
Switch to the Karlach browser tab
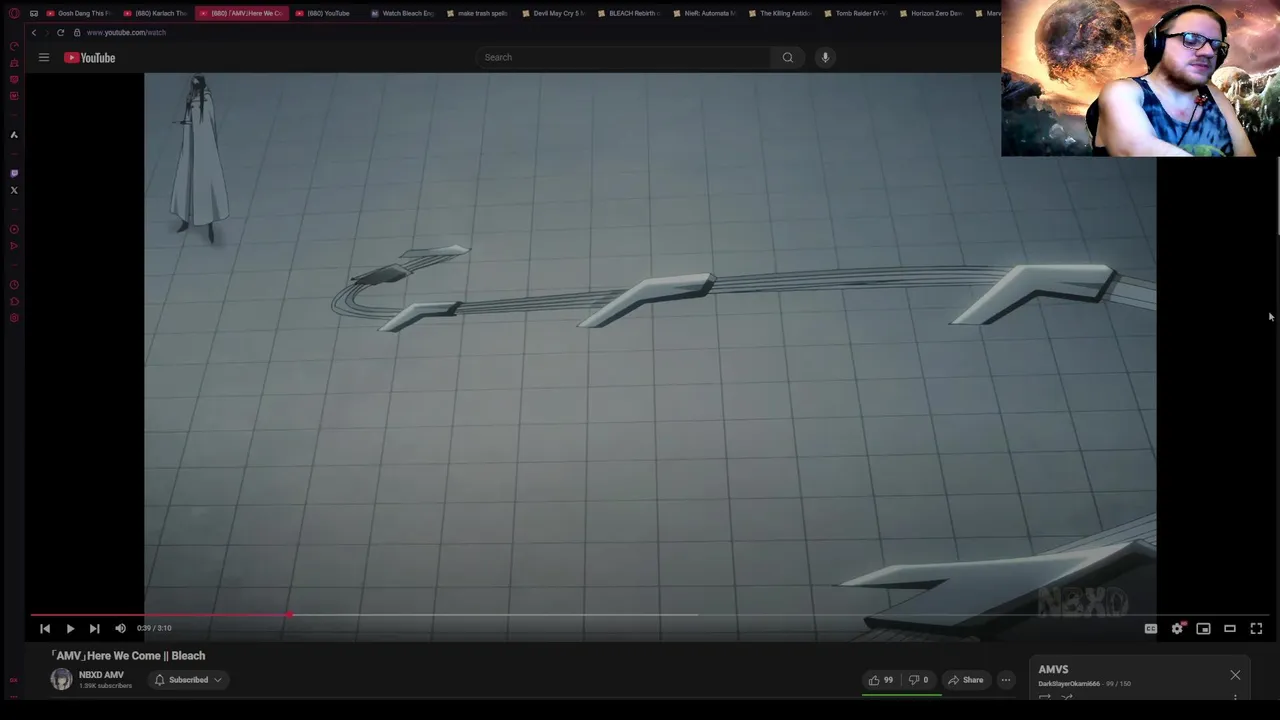coord(155,13)
